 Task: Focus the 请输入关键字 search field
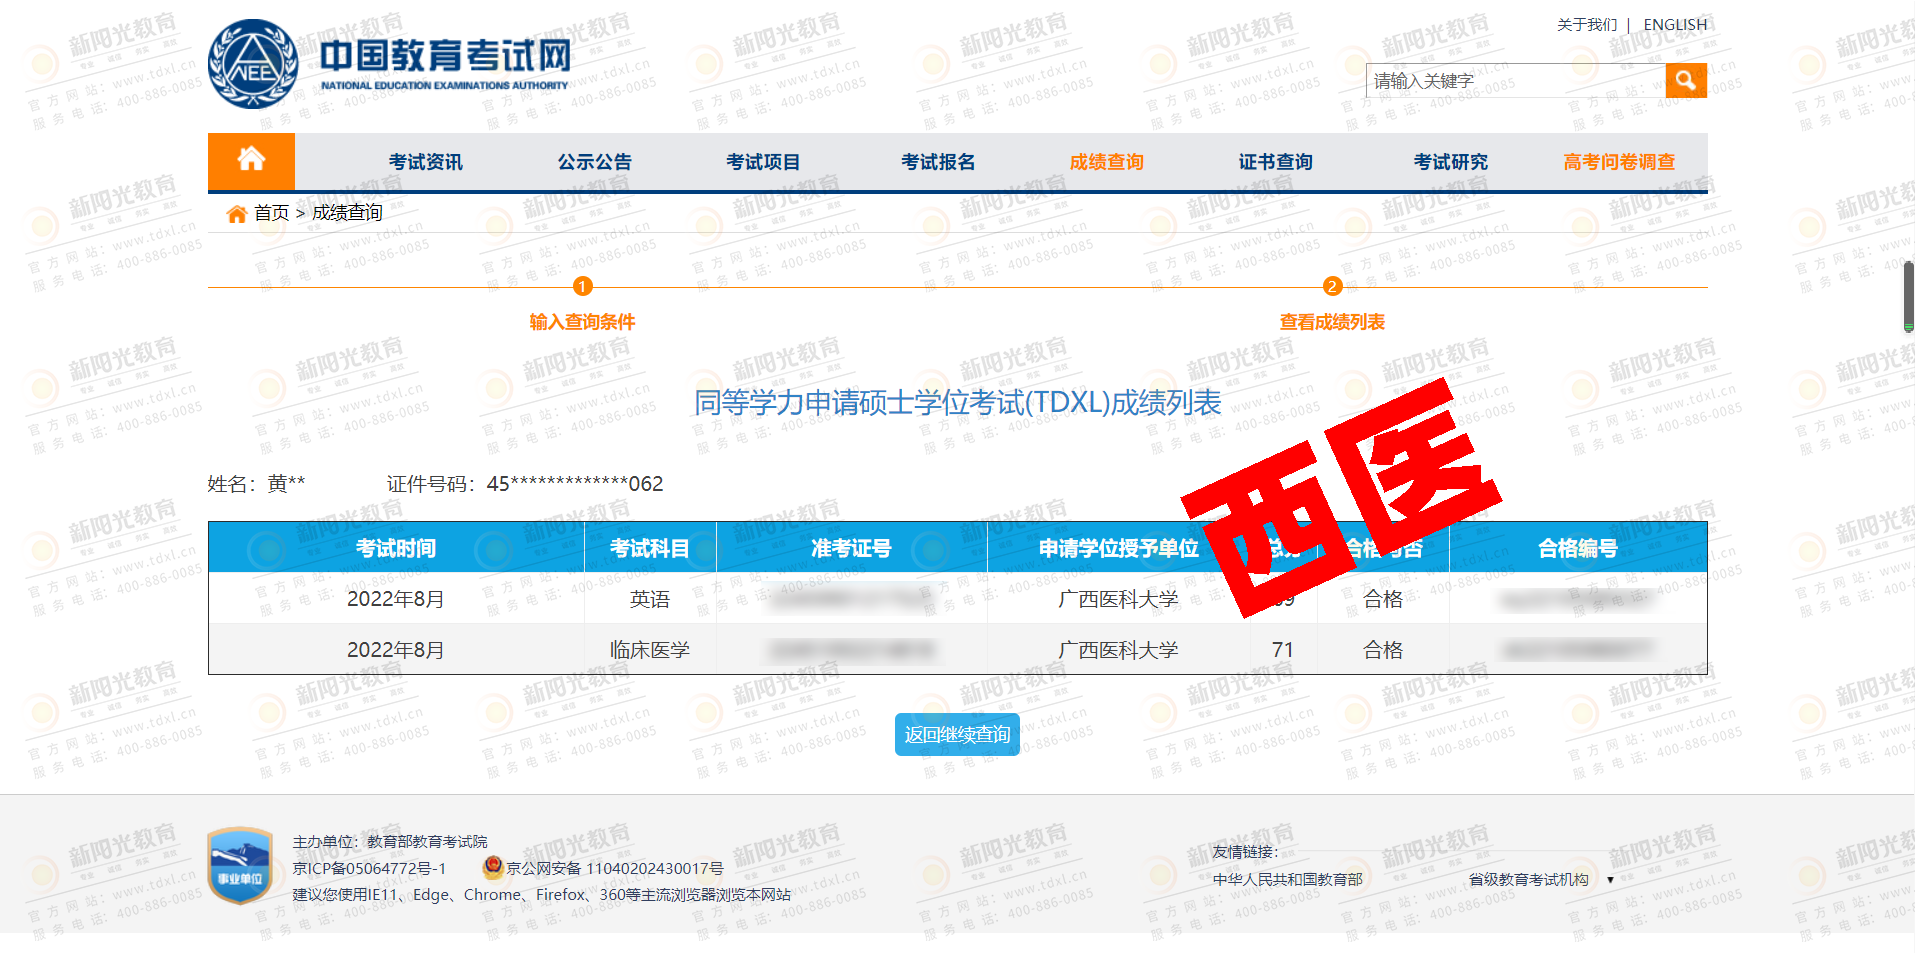pyautogui.click(x=1516, y=80)
